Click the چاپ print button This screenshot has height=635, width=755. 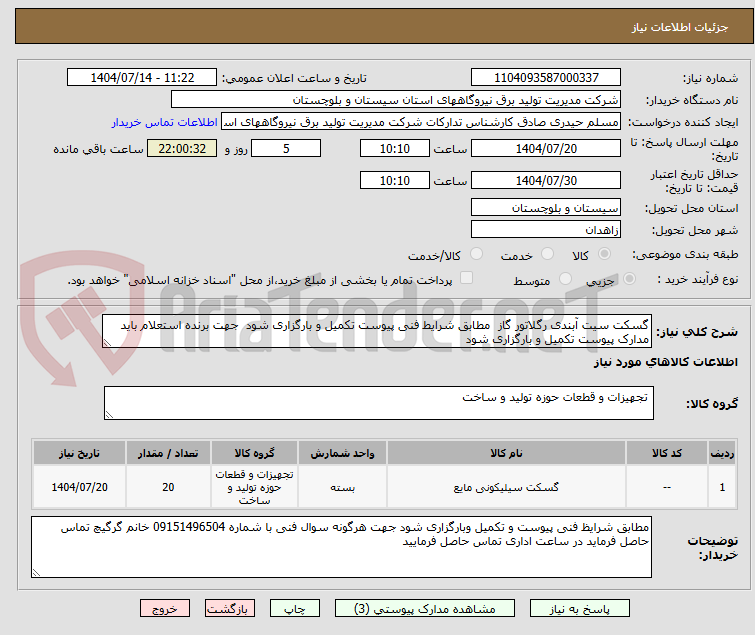[295, 609]
